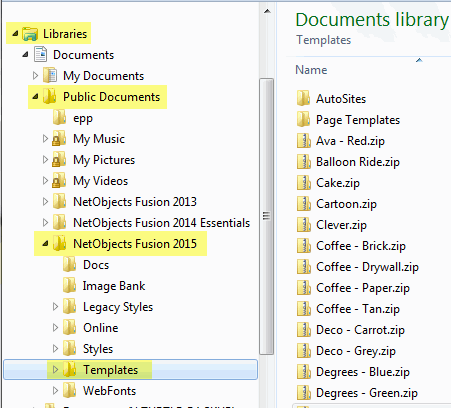Screen dimensions: 451x408
Task: Click the AutoSites folder icon
Action: 304,99
